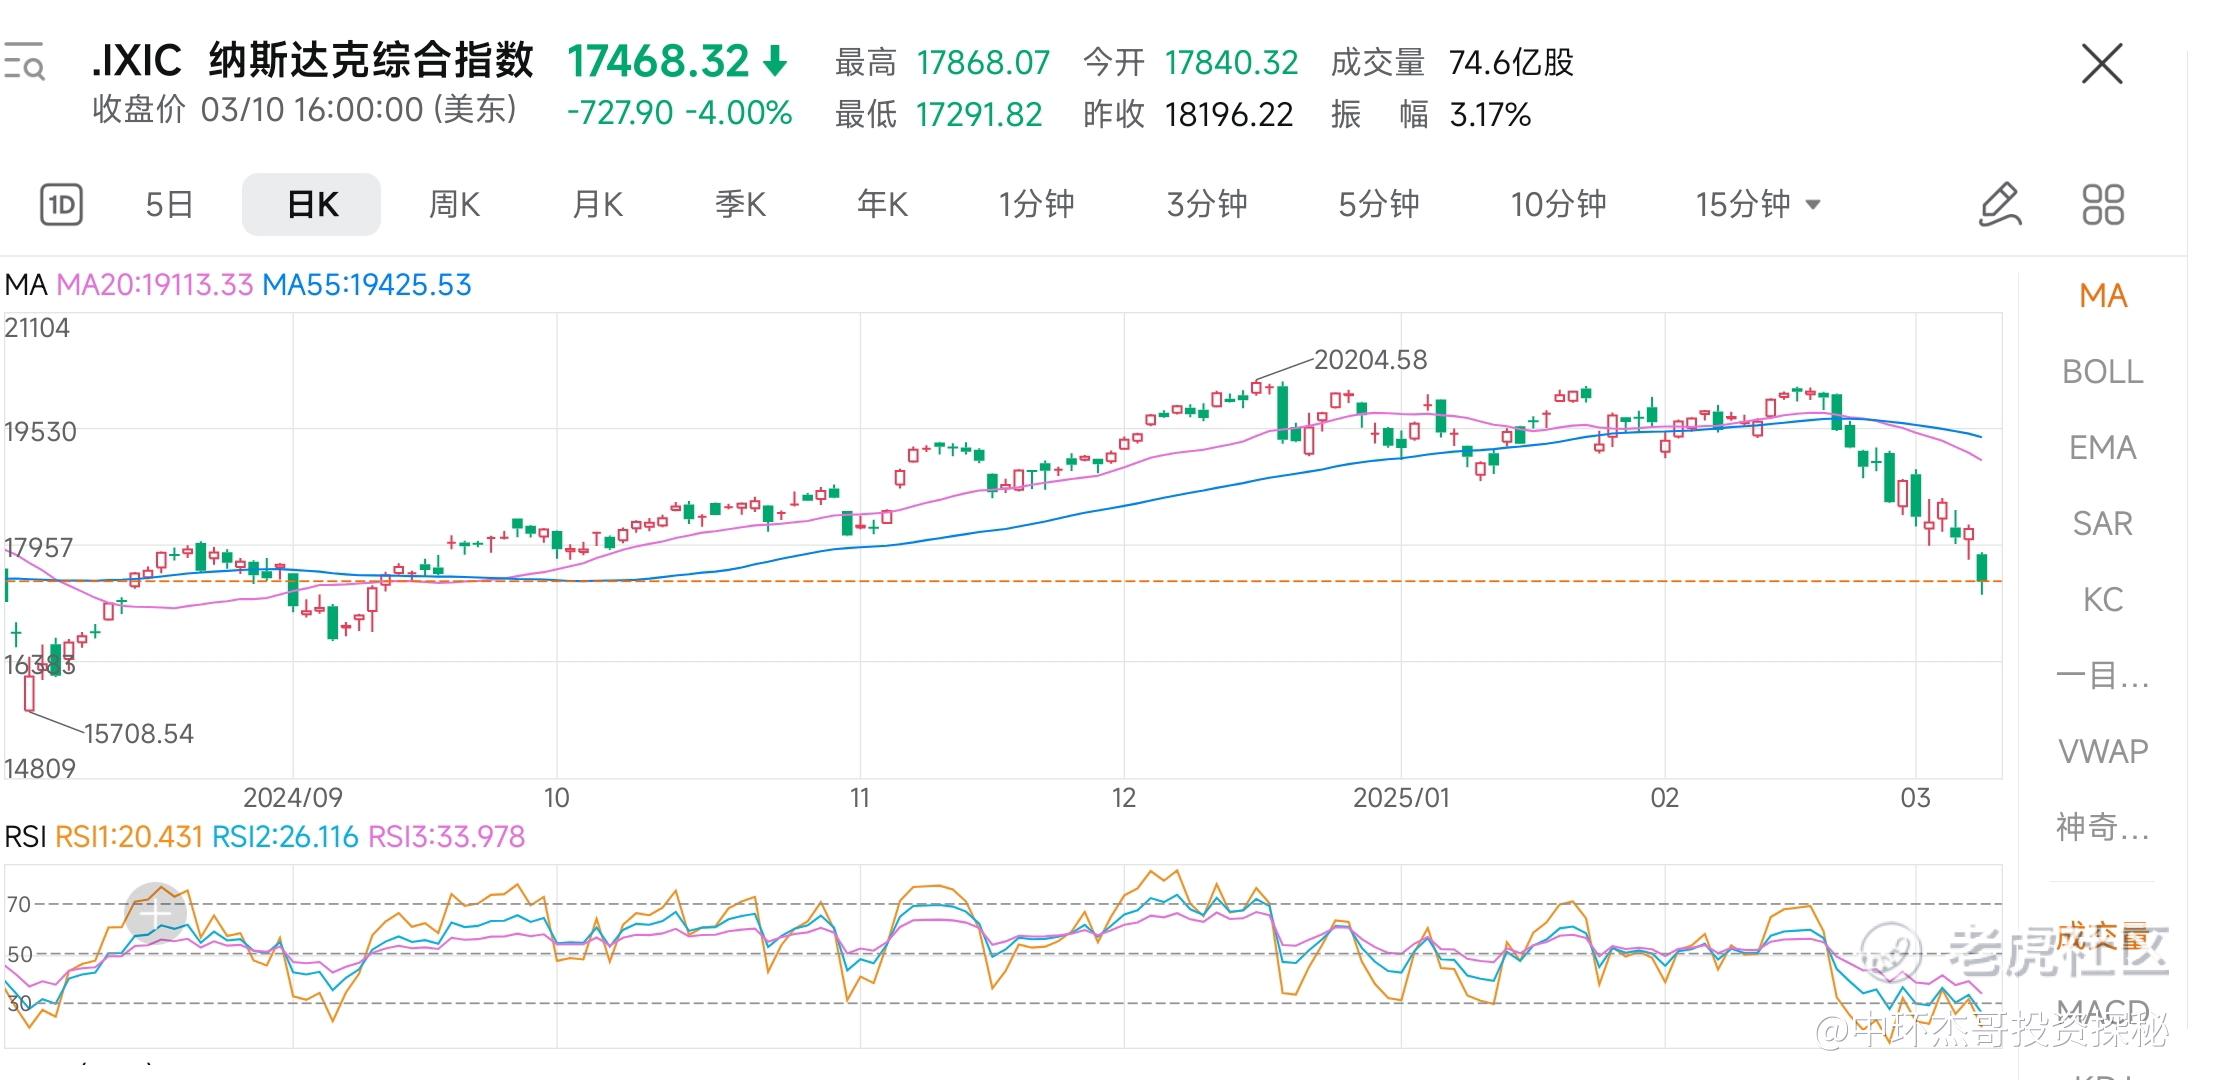Select the KC channel indicator

2102,600
